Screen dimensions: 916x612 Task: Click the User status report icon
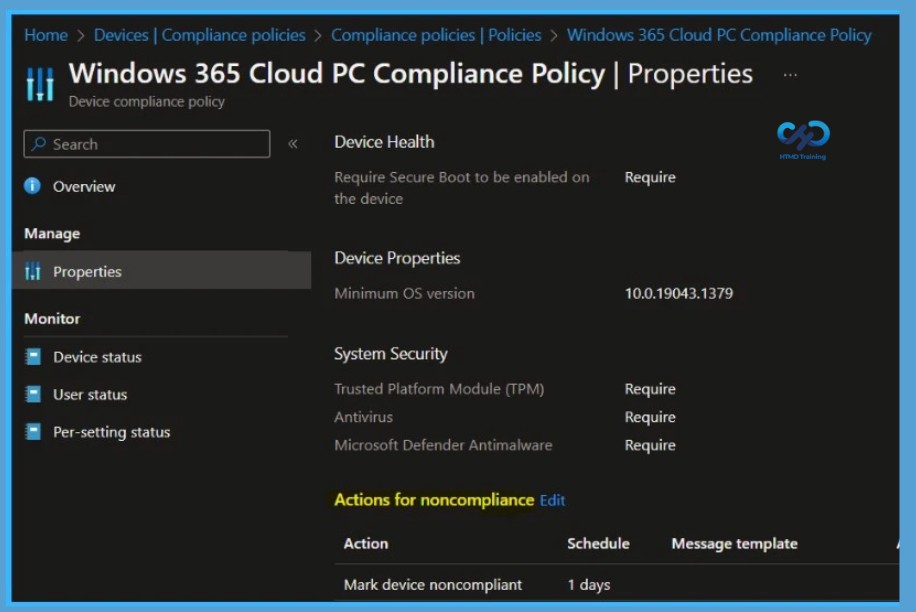(x=33, y=394)
